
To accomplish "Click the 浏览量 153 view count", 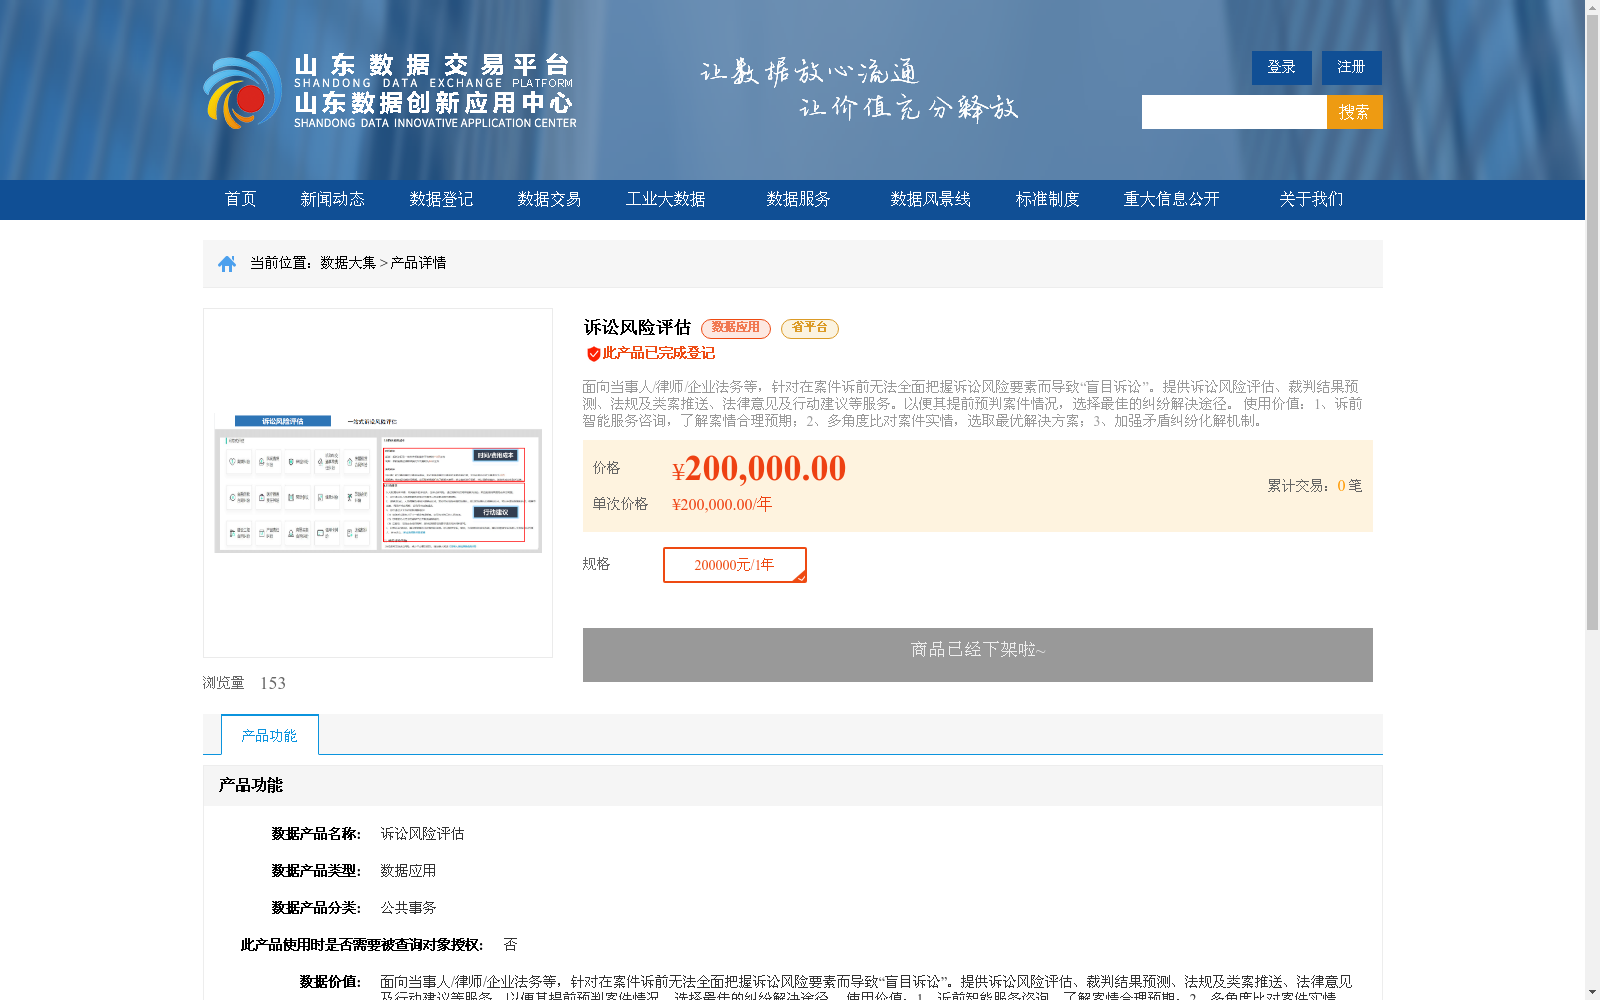I will click(x=244, y=683).
